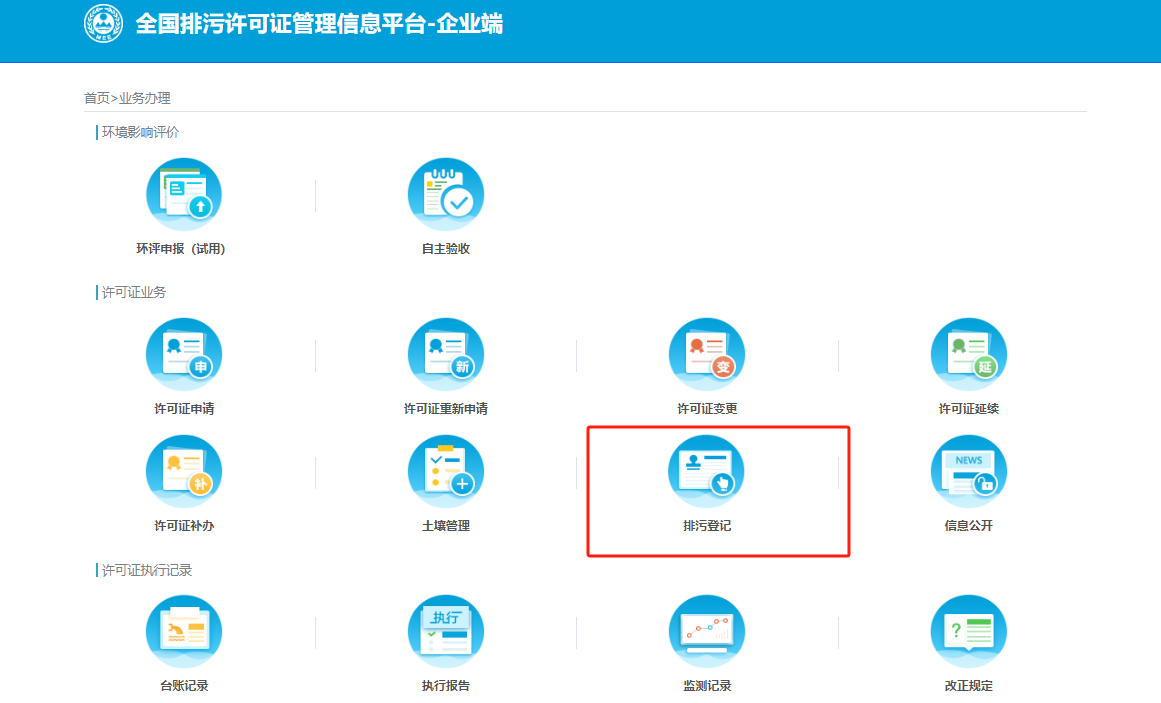Click the MEE logo in header
Image resolution: width=1161 pixels, height=703 pixels.
[103, 24]
